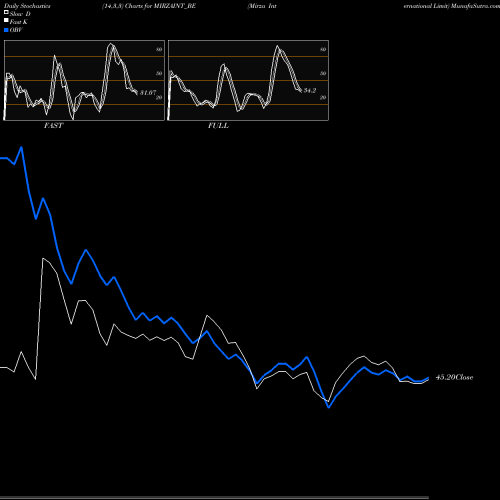
Task: Click the 31.07 value in FAST chart
Action: tap(148, 92)
